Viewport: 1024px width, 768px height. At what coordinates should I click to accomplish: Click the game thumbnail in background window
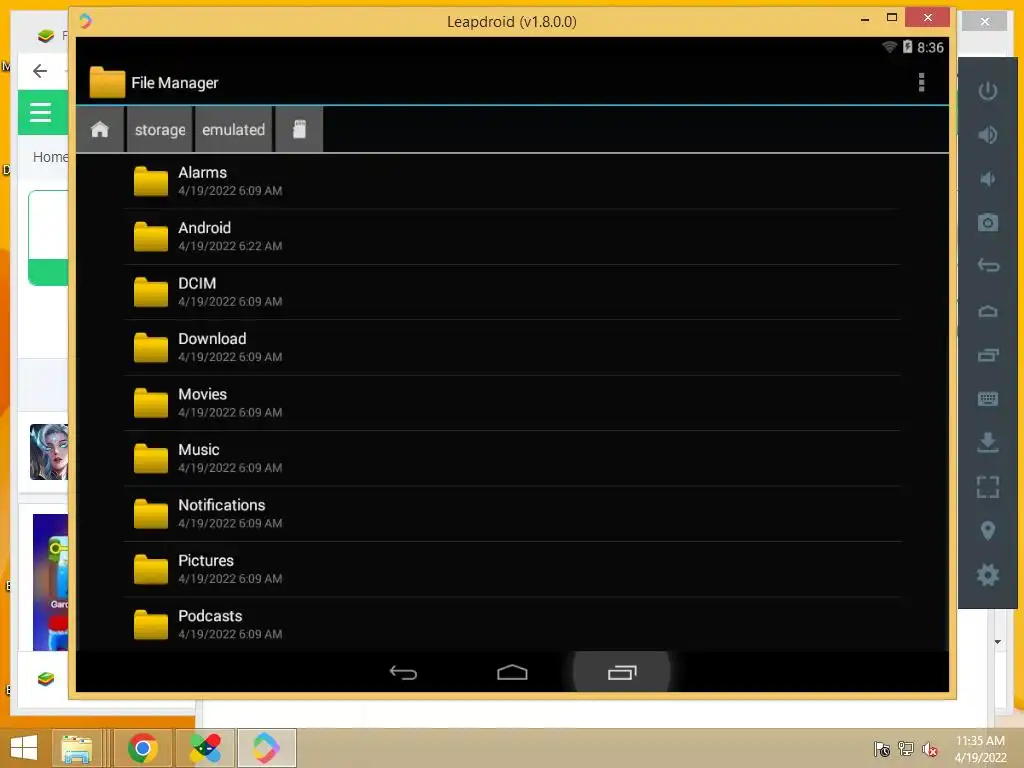pos(49,451)
